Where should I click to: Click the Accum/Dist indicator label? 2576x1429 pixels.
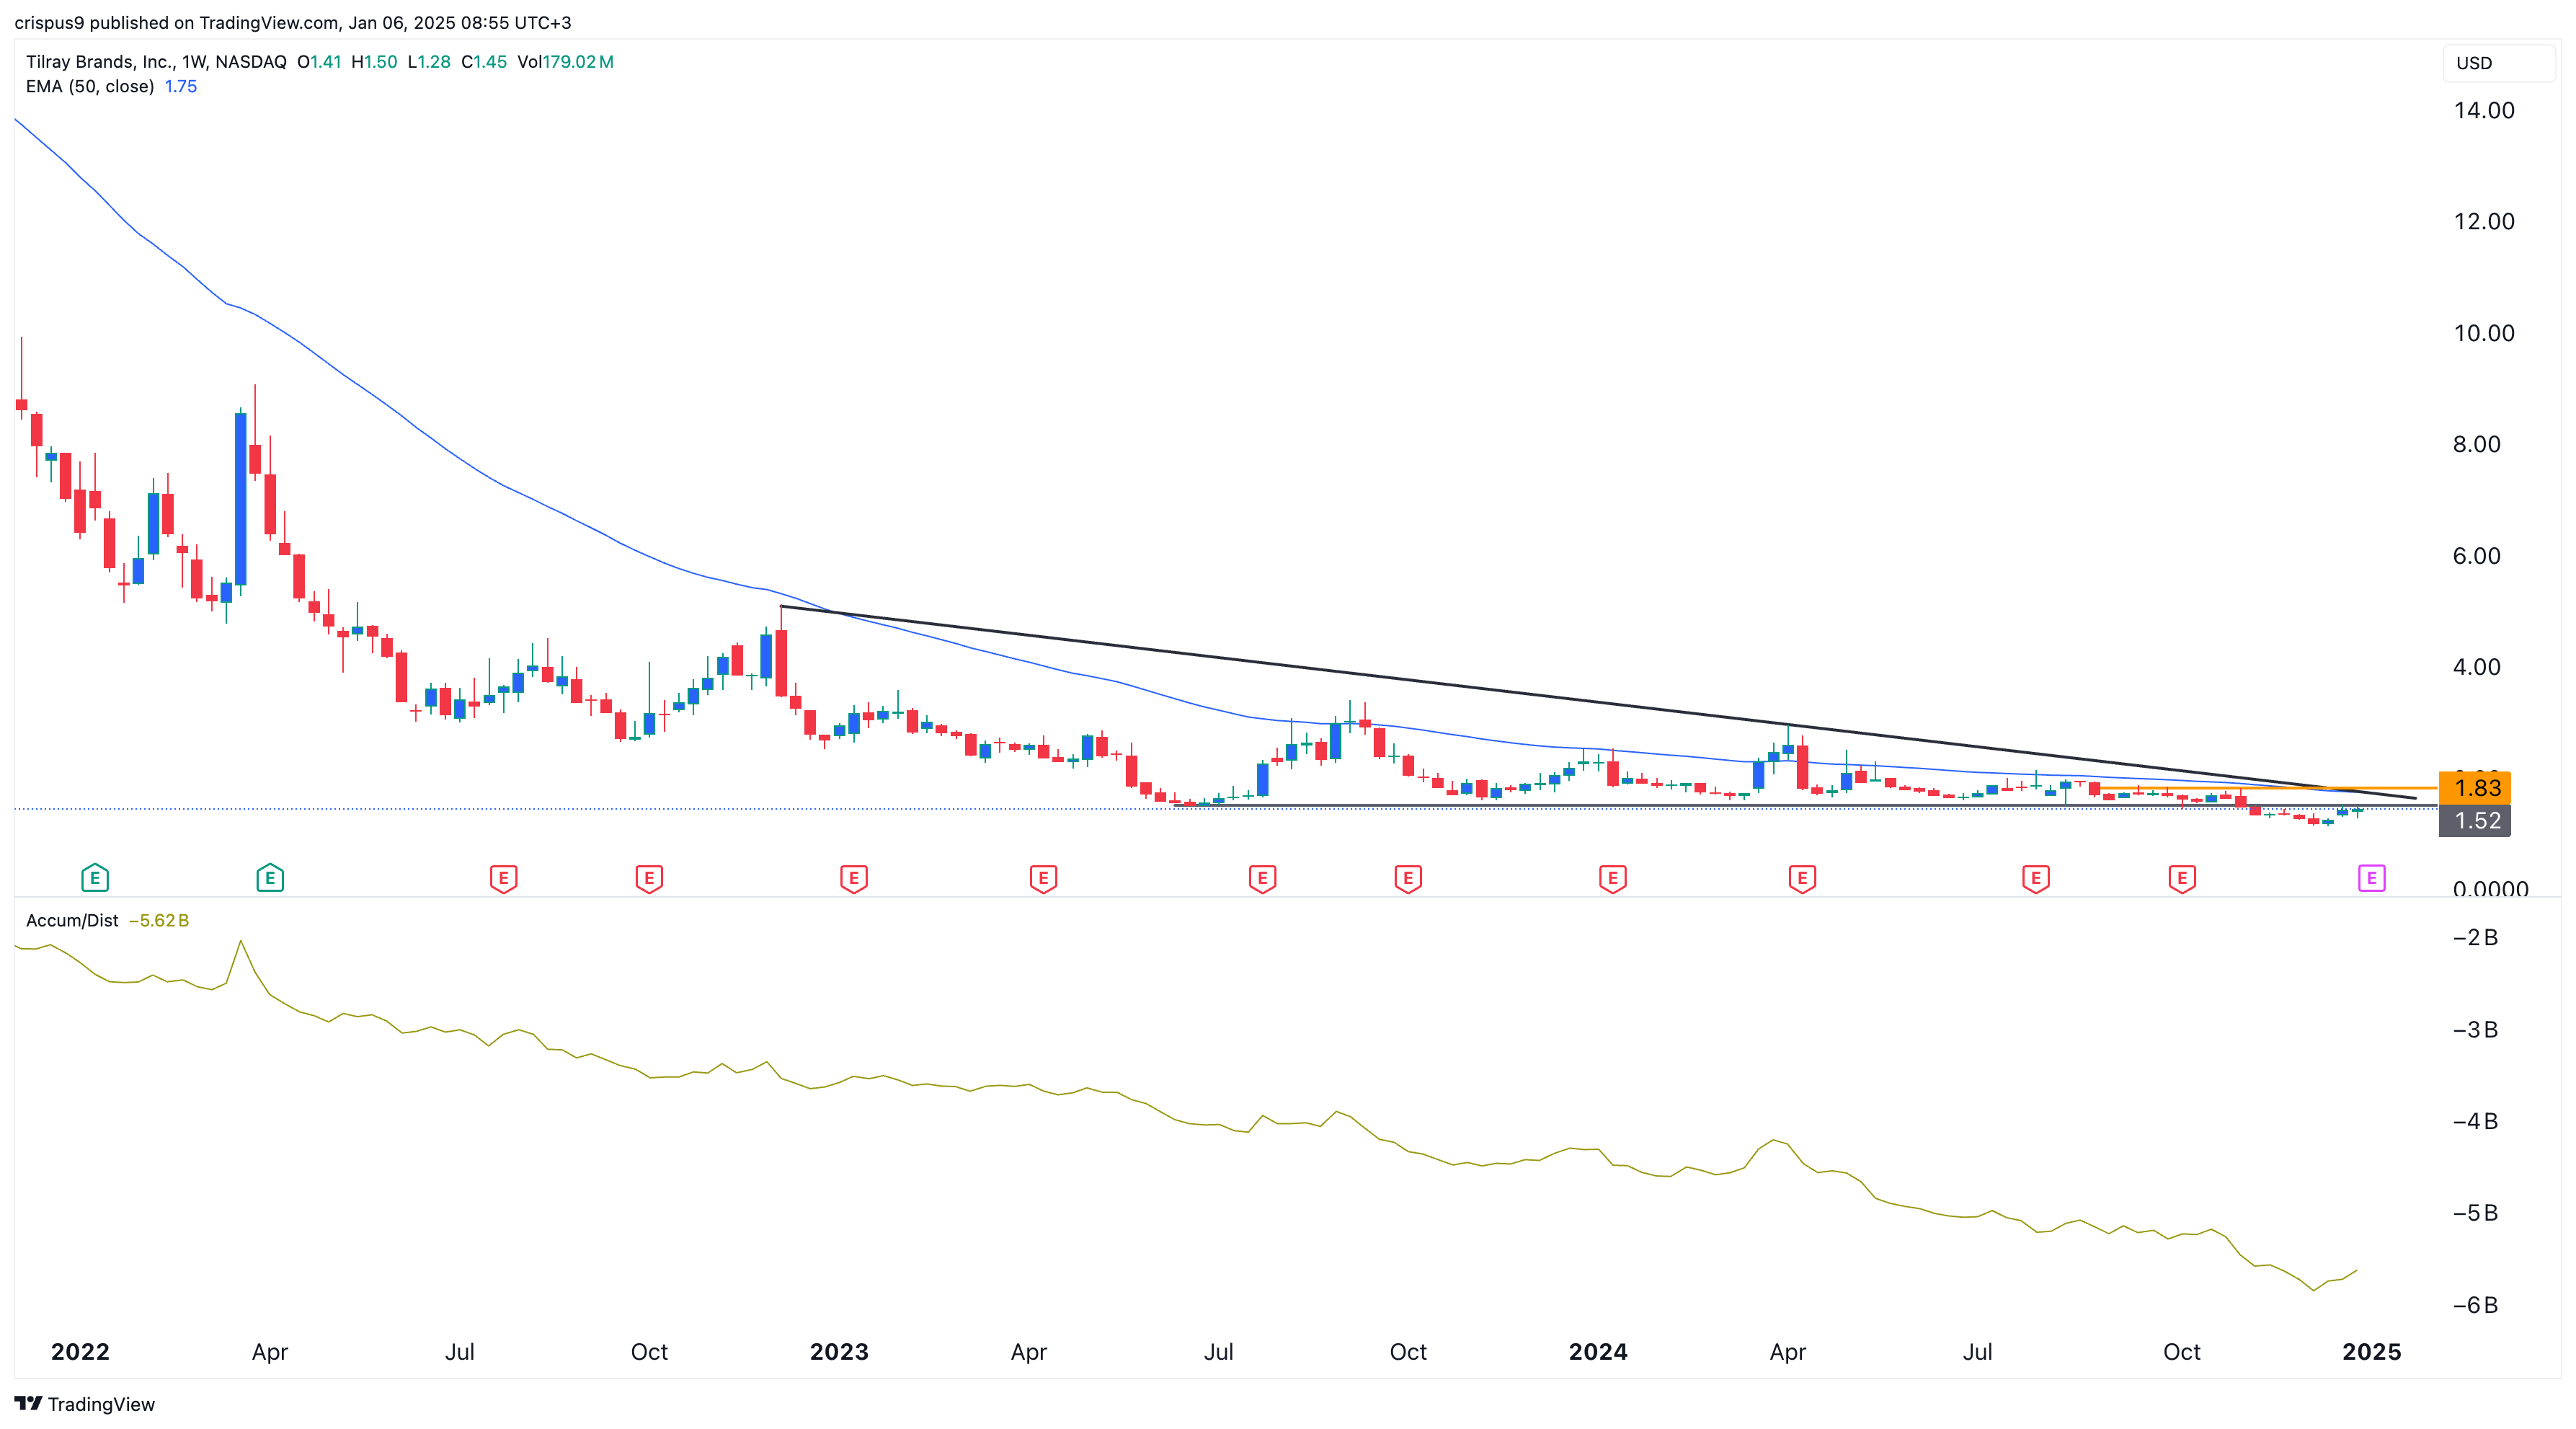[72, 920]
